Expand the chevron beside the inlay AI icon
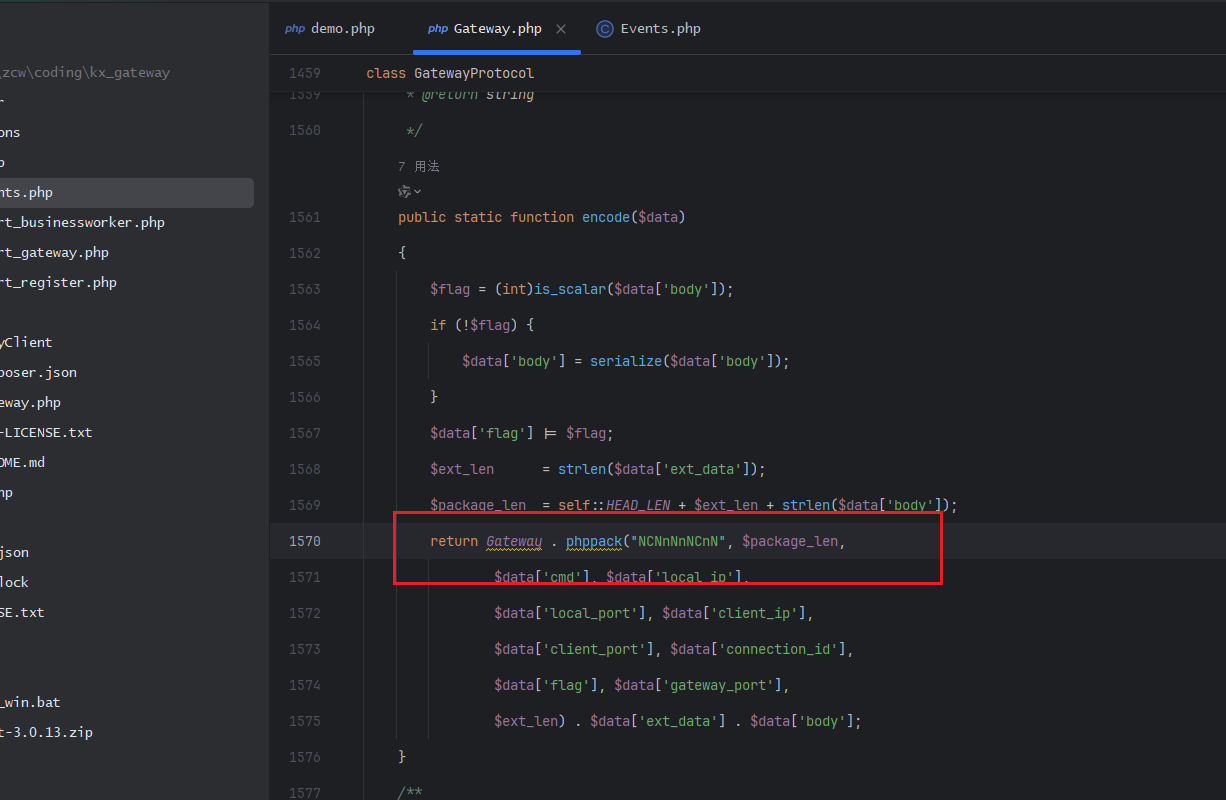This screenshot has height=800, width=1226. (x=417, y=191)
